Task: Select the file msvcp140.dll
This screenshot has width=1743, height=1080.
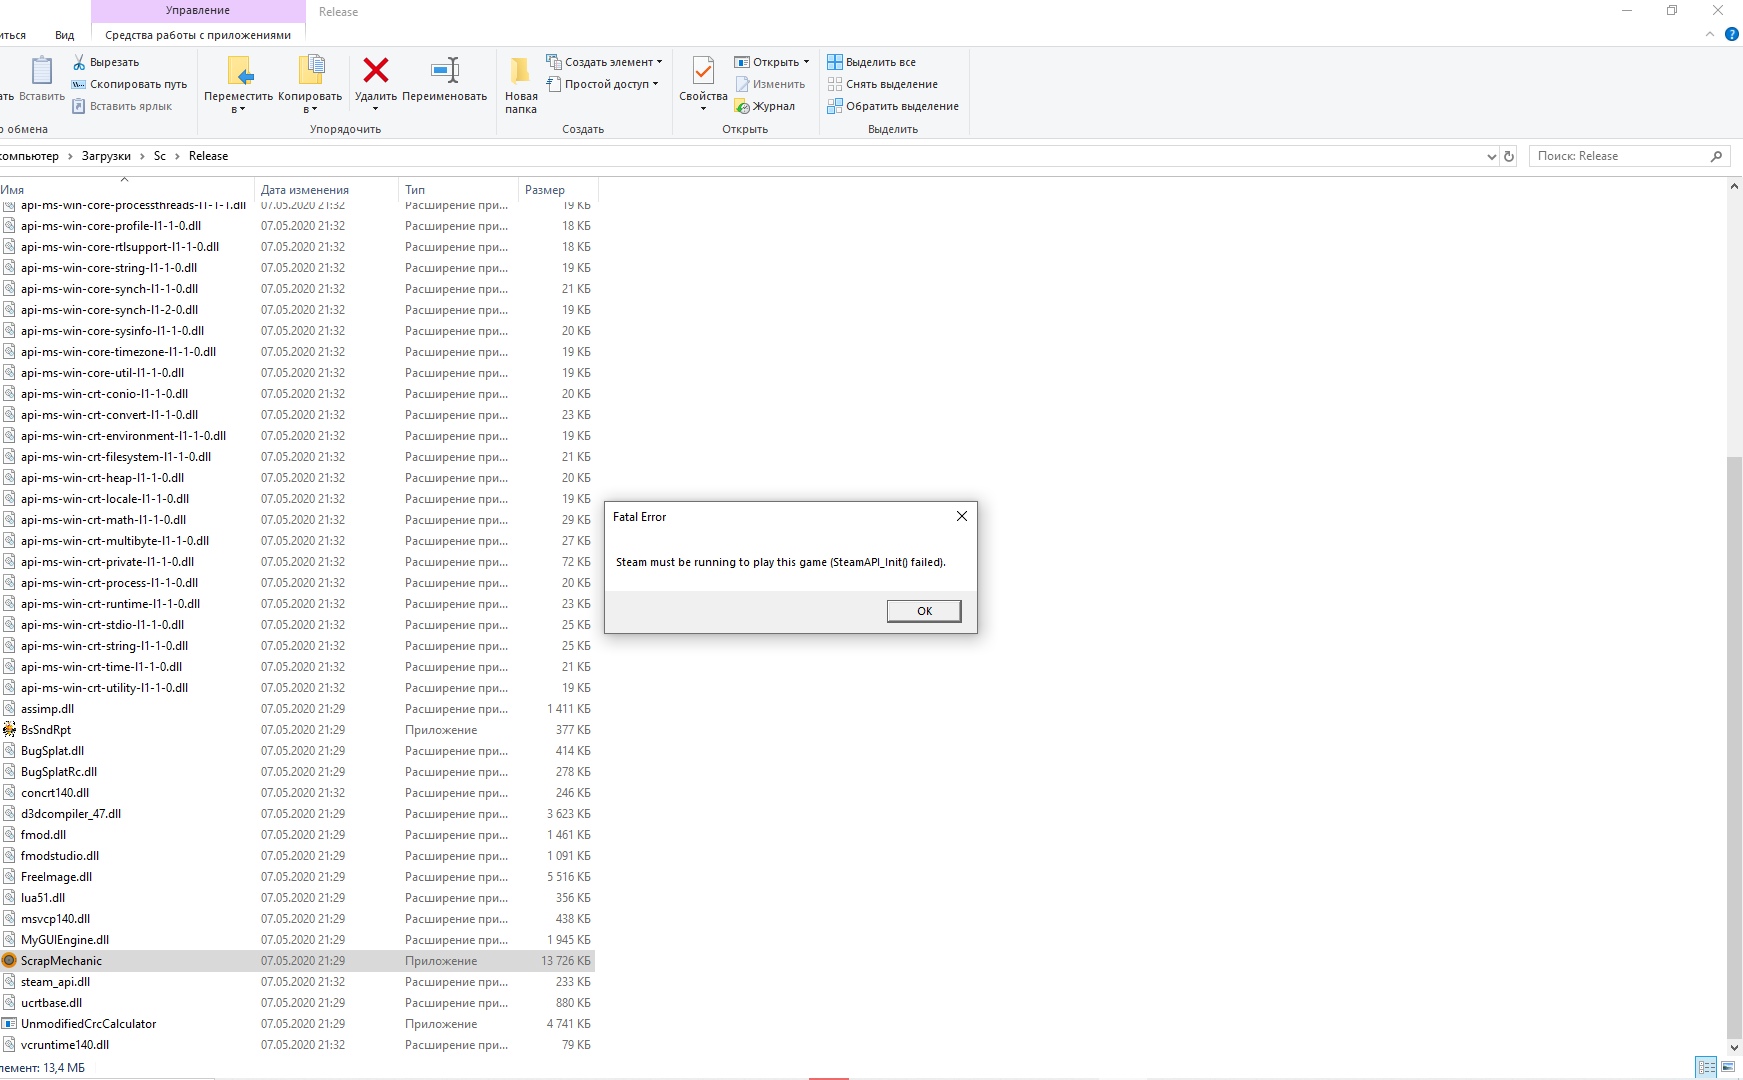Action: 297,919
